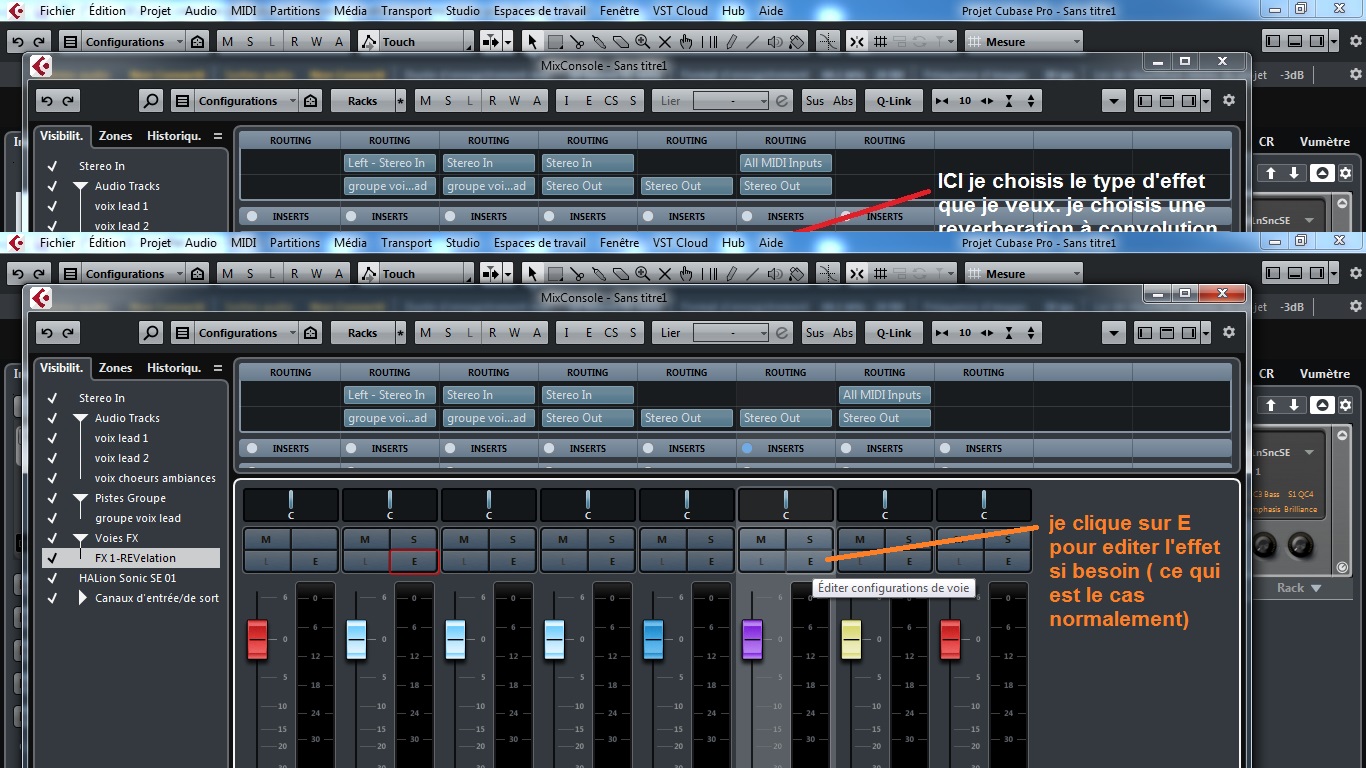The image size is (1366, 768).
Task: Click the up arrow under the lower CR tab
Action: click(1271, 405)
